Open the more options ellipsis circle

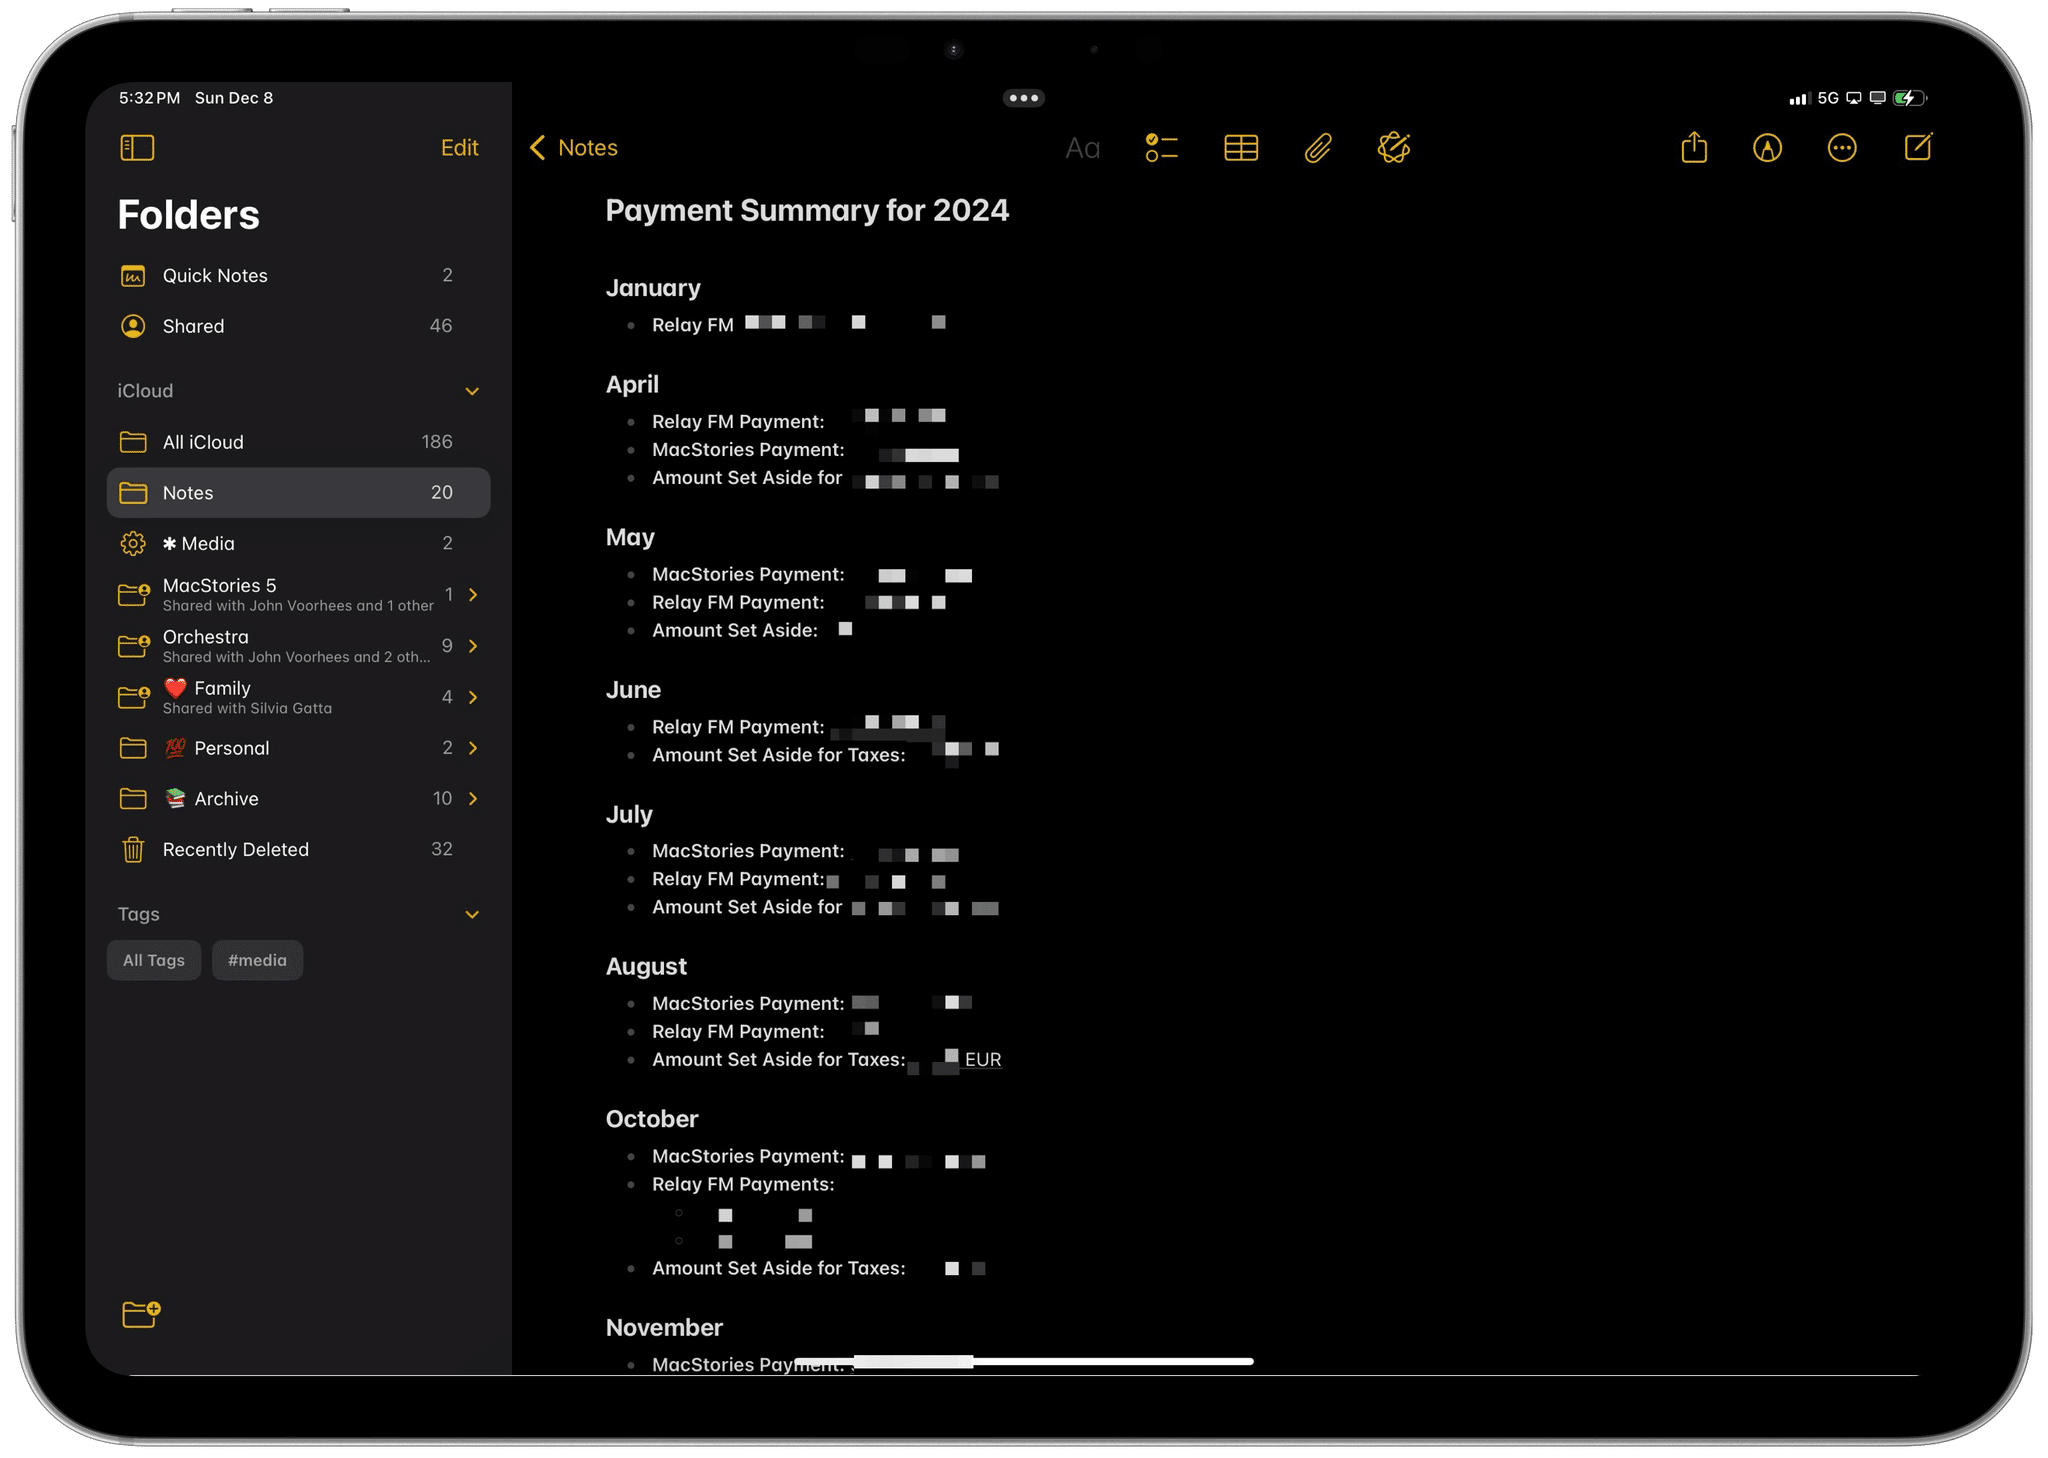pyautogui.click(x=1842, y=148)
